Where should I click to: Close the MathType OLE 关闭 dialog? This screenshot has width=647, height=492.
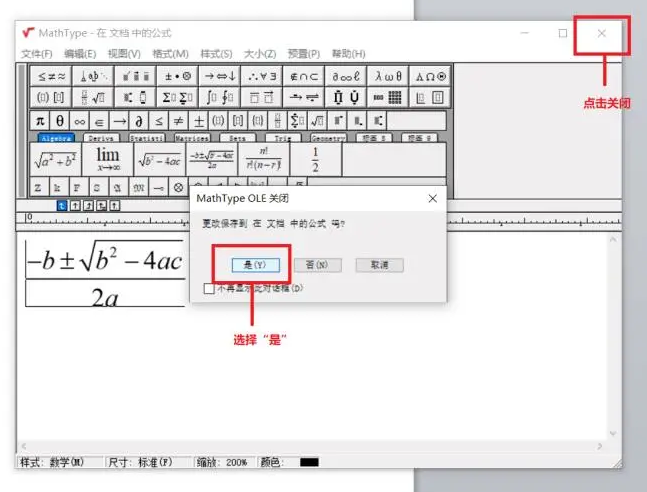[x=432, y=199]
